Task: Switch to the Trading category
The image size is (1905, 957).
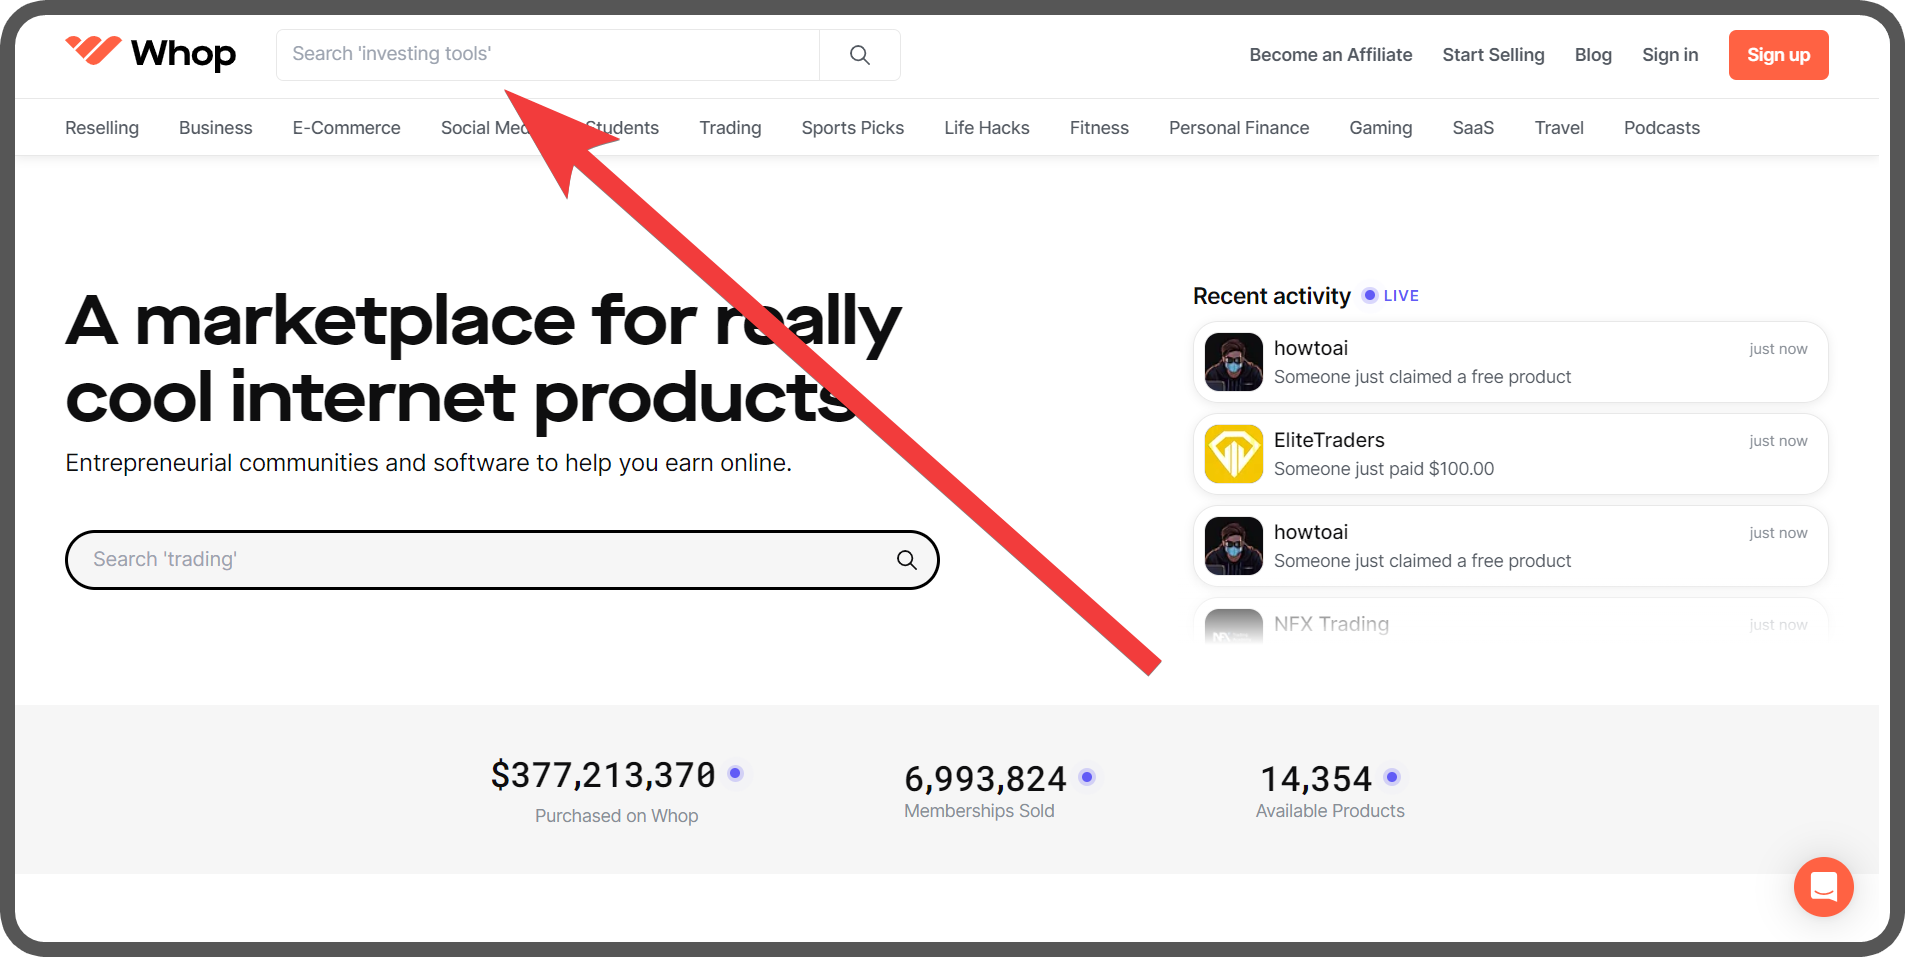Action: [x=730, y=127]
